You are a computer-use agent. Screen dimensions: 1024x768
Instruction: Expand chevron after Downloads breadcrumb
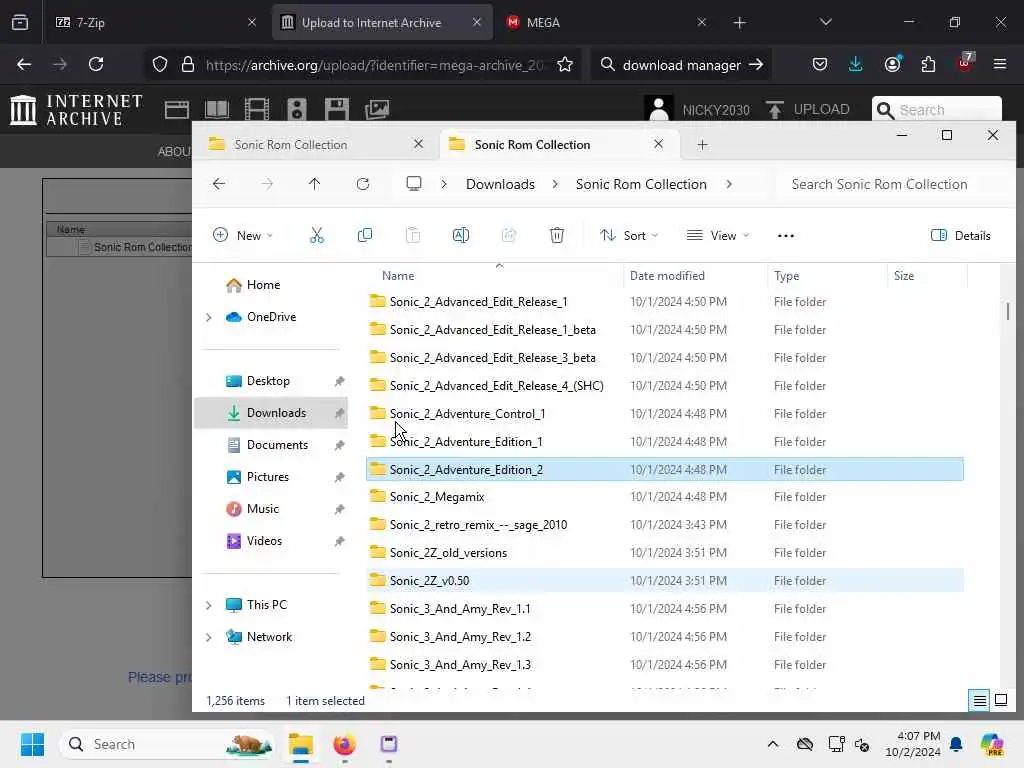555,184
